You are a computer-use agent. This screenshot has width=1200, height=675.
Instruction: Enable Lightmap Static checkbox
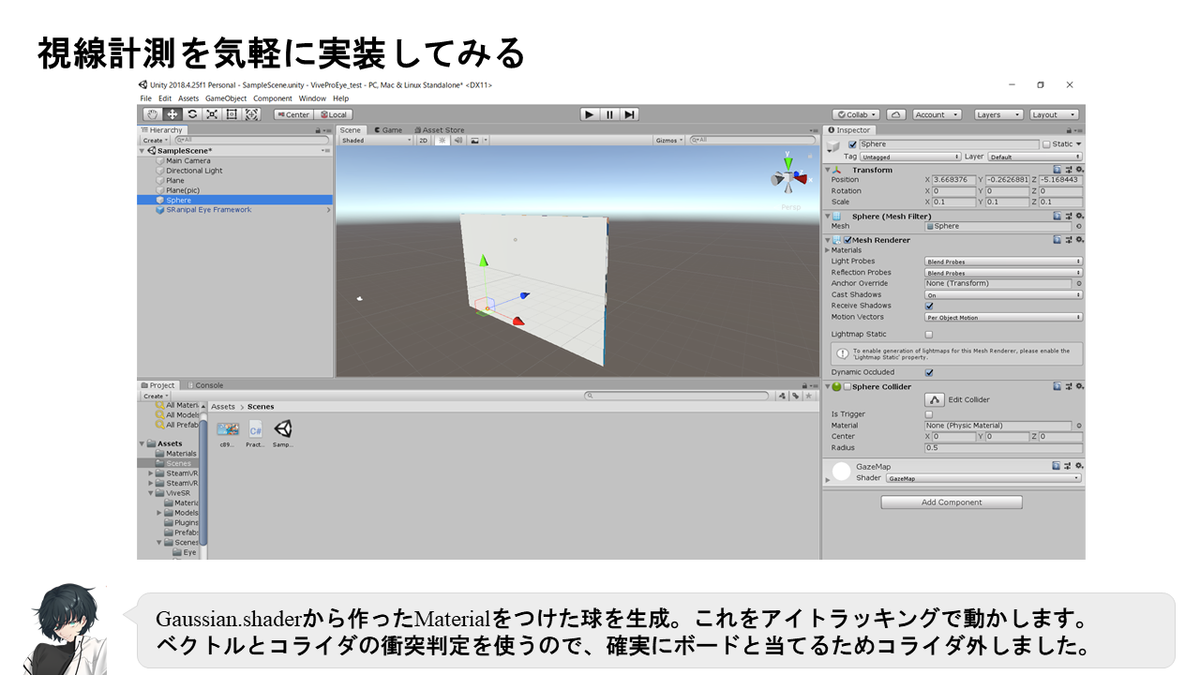[x=929, y=334]
